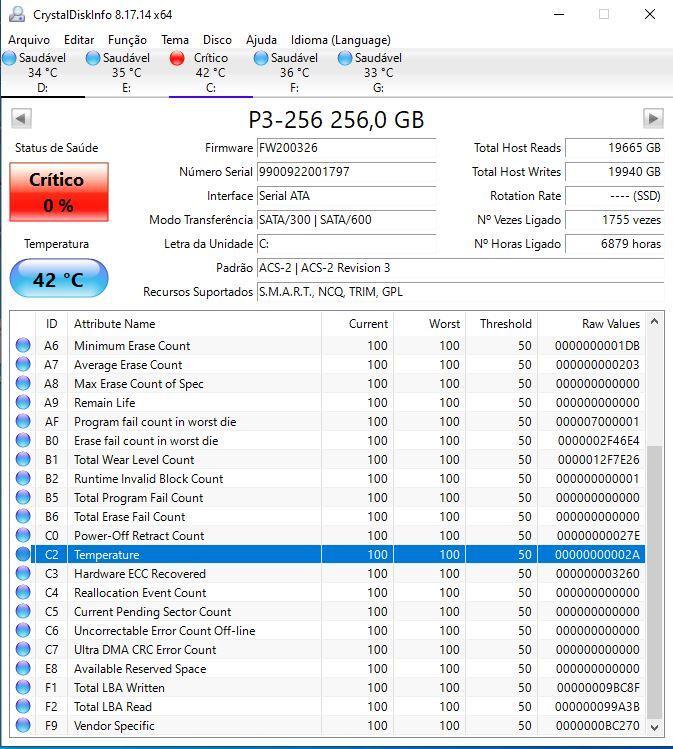Click status orb of Runtime Invalid Block Count
This screenshot has width=673, height=749.
23,479
